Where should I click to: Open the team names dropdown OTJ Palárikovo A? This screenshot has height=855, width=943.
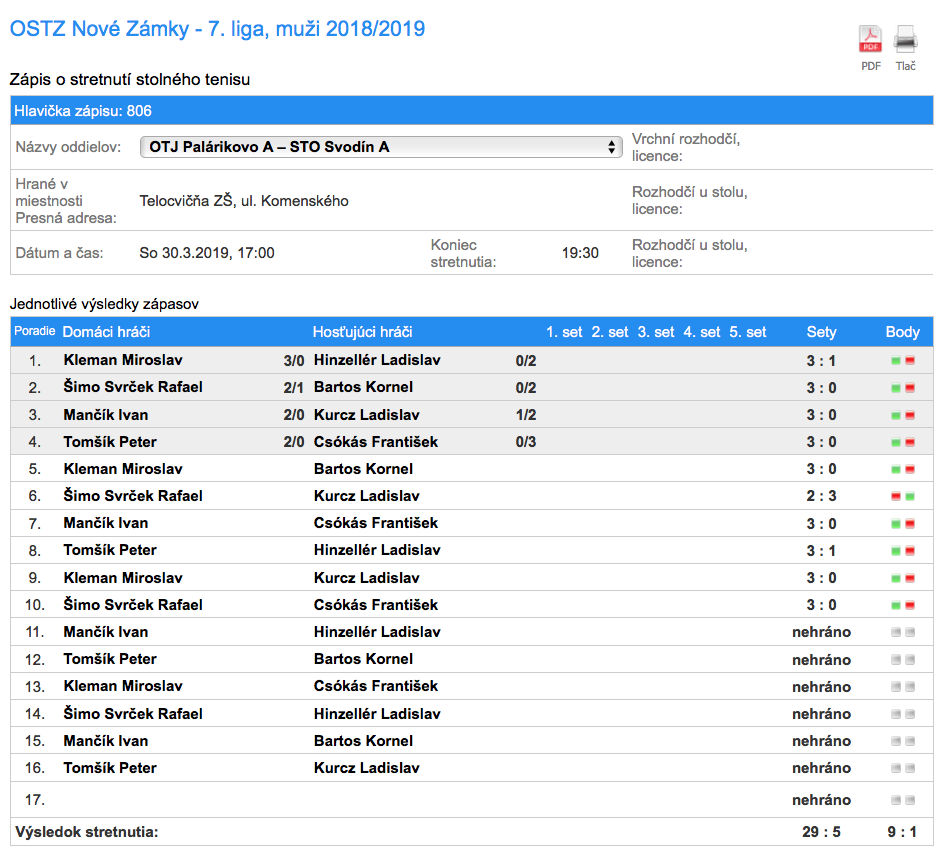tap(381, 147)
